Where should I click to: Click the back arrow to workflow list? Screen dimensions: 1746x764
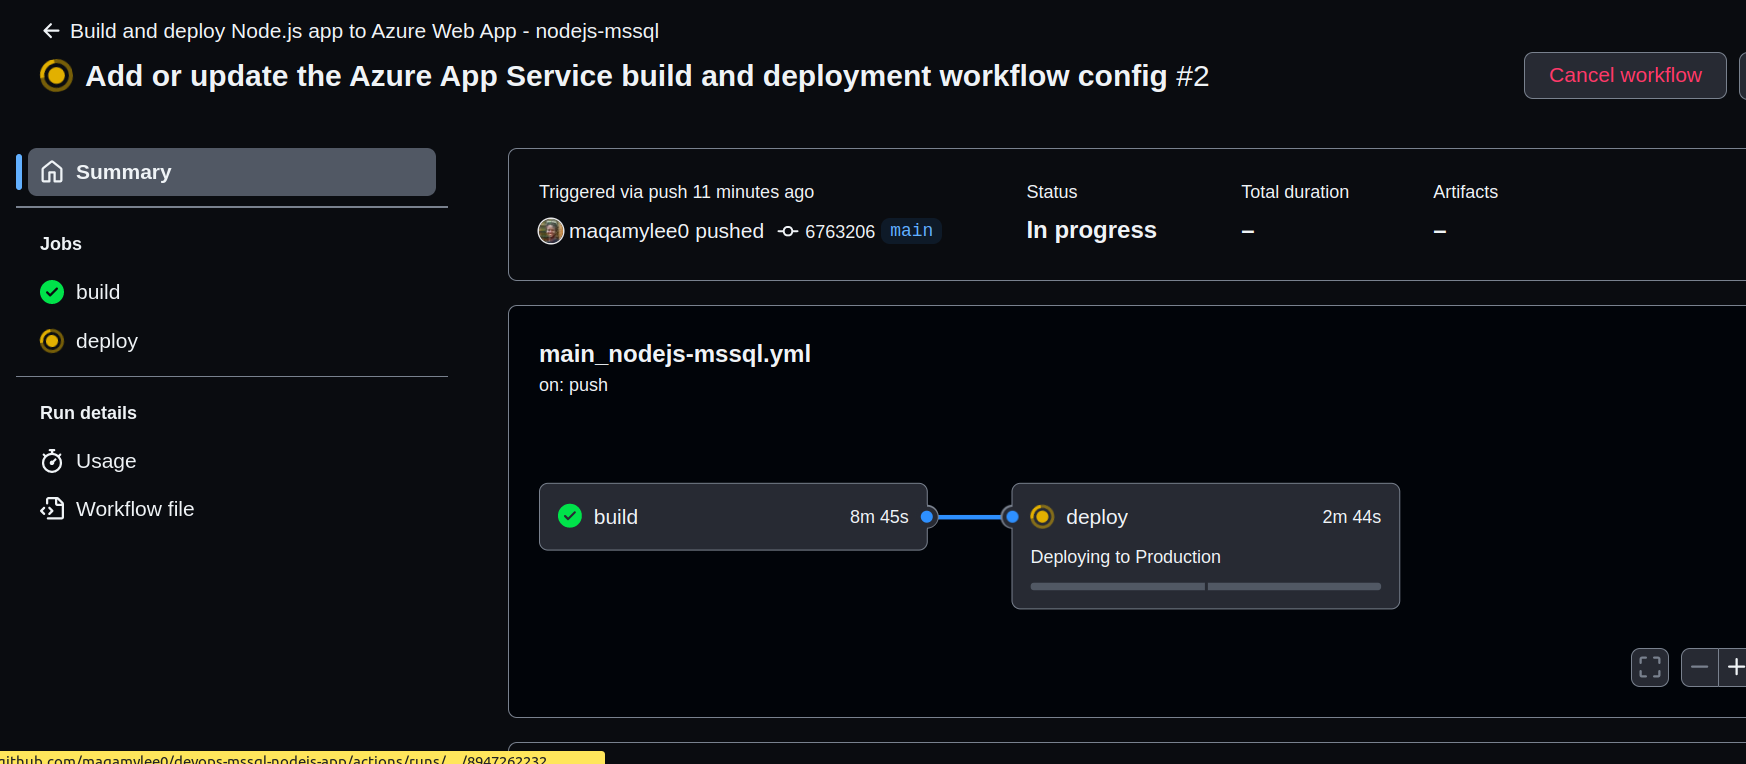point(51,31)
